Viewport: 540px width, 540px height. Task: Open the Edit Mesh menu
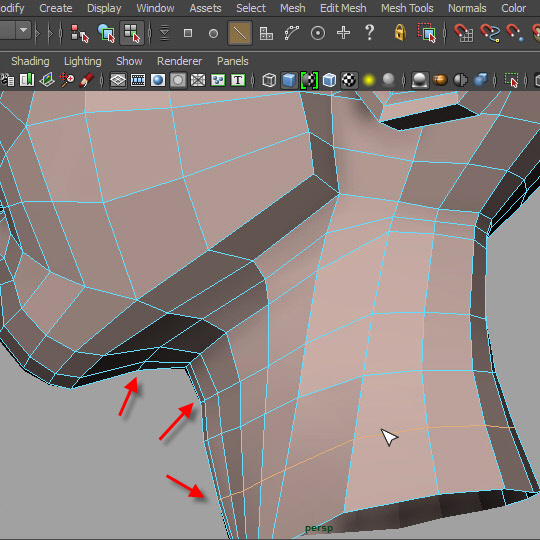coord(343,8)
